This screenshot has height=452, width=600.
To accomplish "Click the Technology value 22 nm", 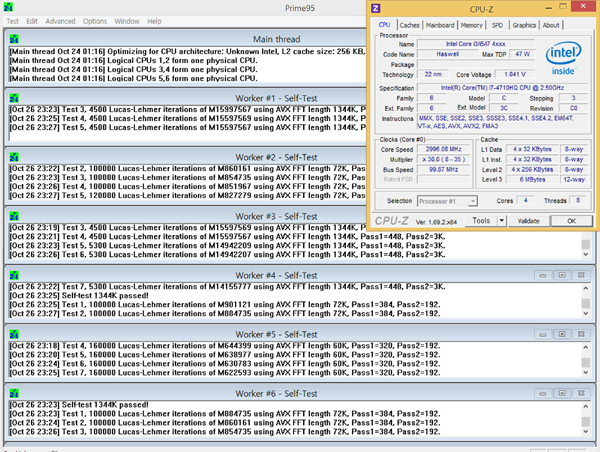I will tap(433, 74).
